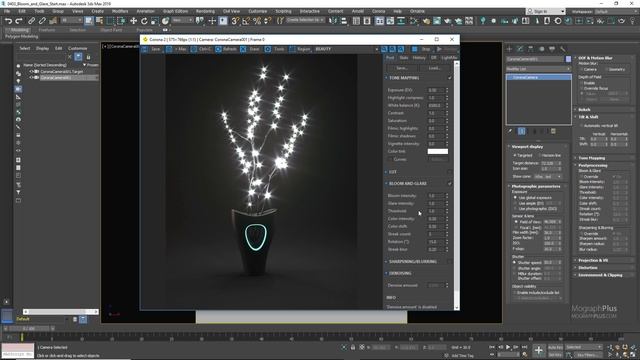Click Region in Corona VFB toolbar
The width and height of the screenshot is (640, 360).
coord(300,49)
